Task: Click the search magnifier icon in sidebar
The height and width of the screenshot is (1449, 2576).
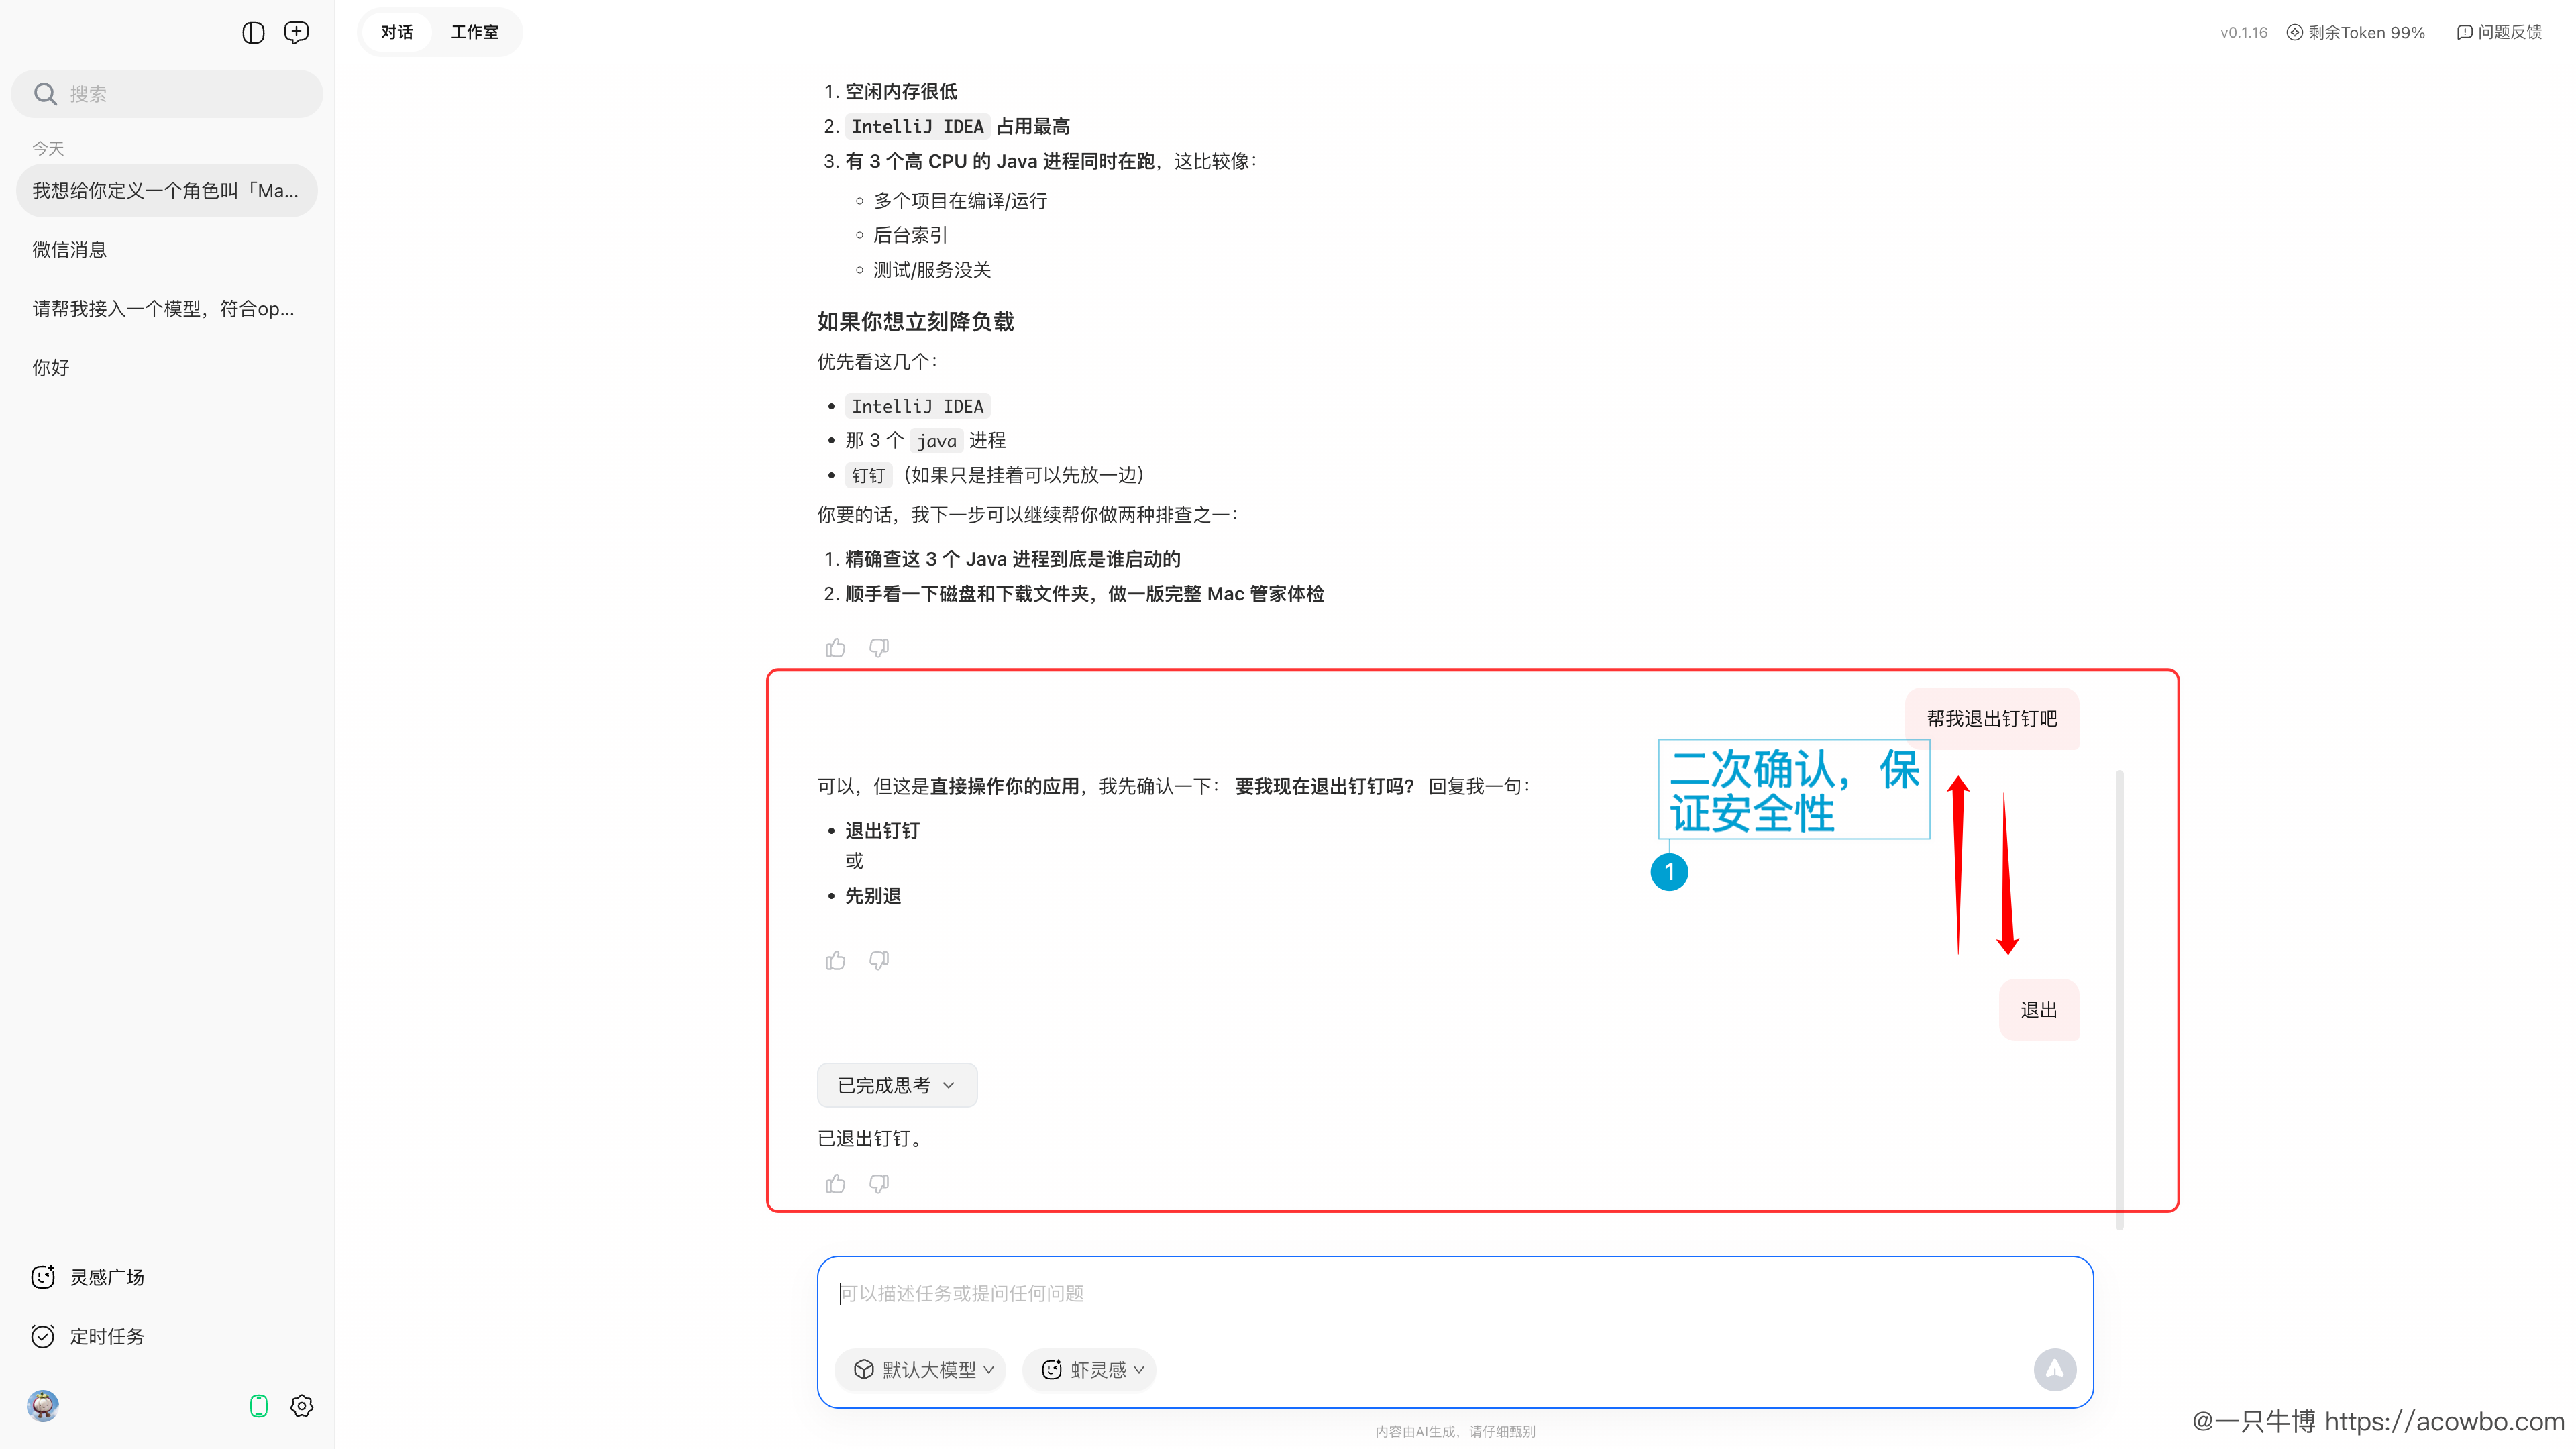Action: tap(45, 93)
